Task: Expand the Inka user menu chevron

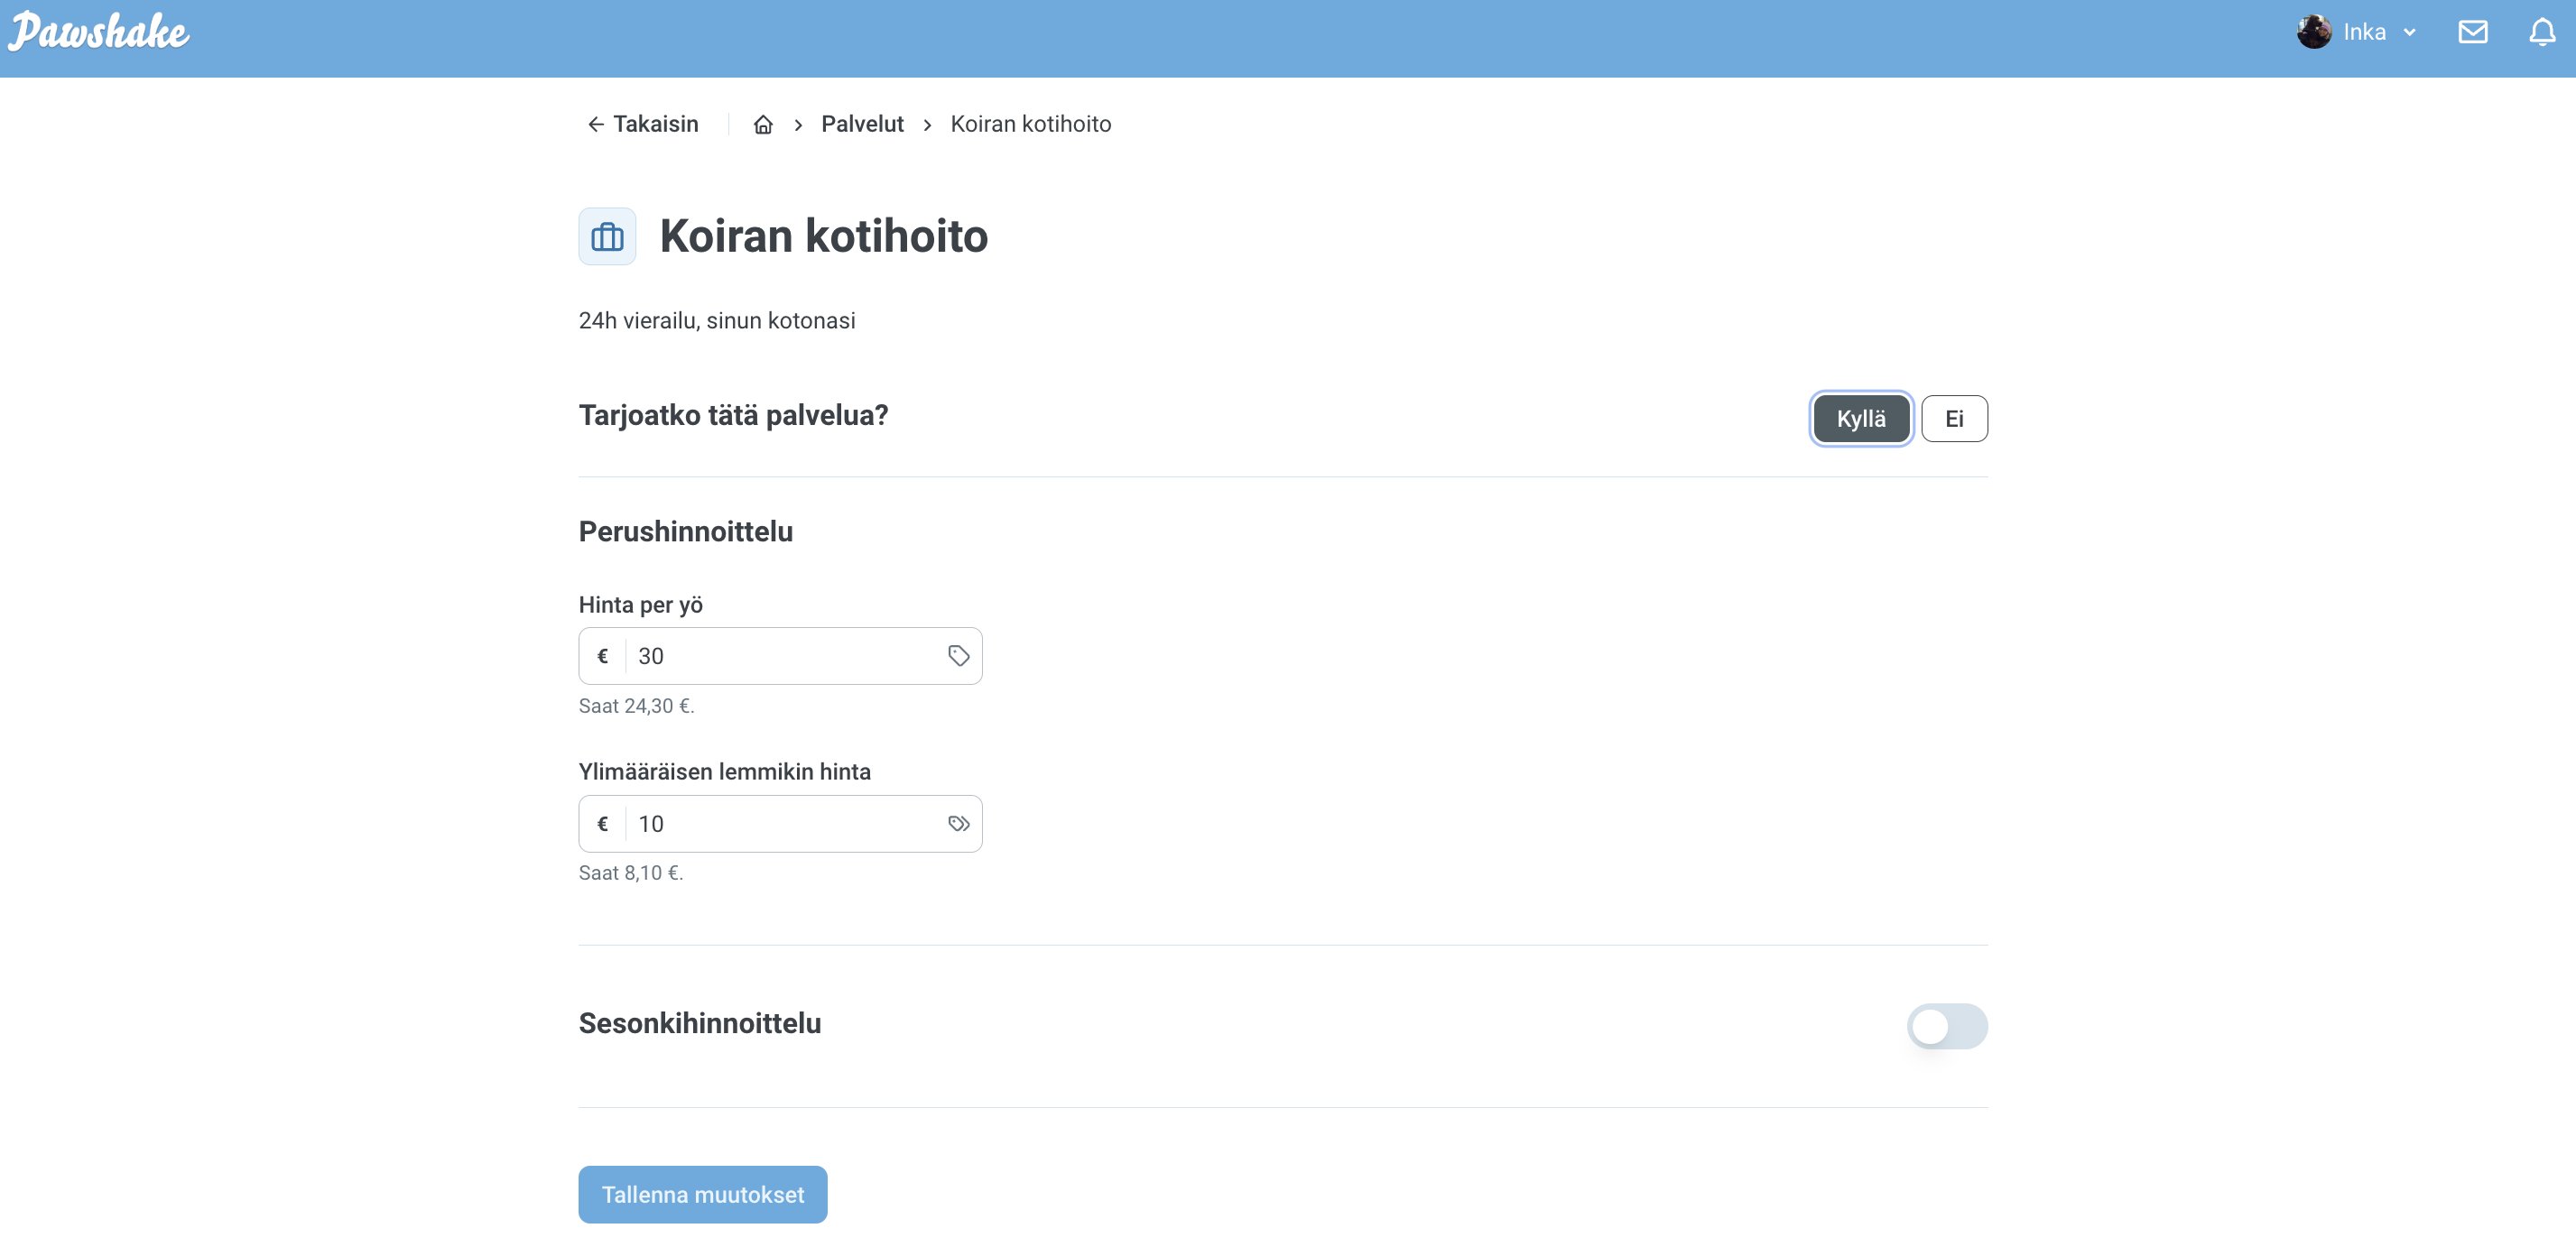Action: click(2409, 32)
